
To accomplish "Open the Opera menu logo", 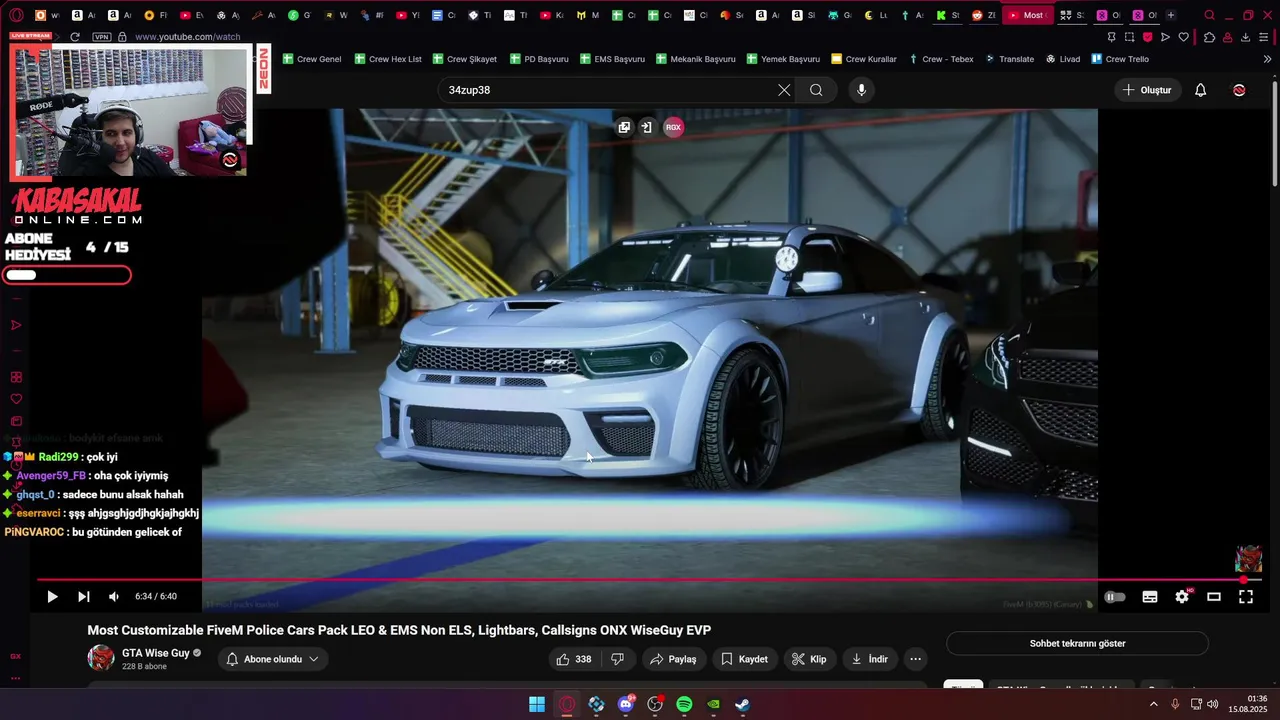I will pos(16,15).
